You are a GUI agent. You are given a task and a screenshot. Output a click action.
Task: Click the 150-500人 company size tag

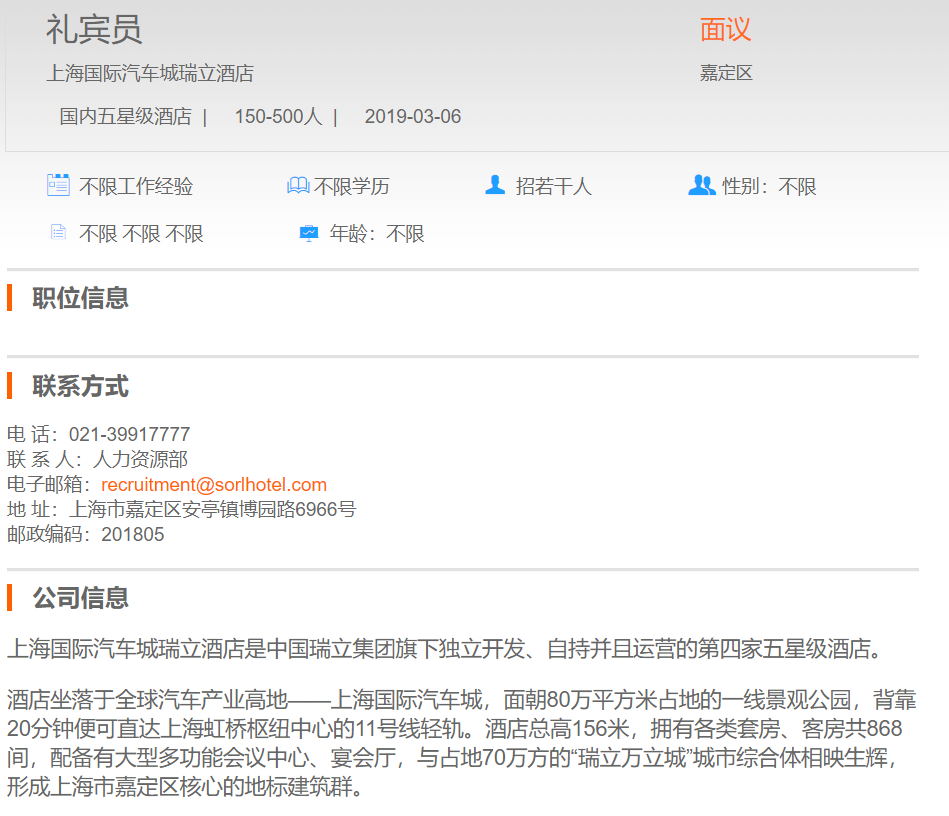pos(278,117)
